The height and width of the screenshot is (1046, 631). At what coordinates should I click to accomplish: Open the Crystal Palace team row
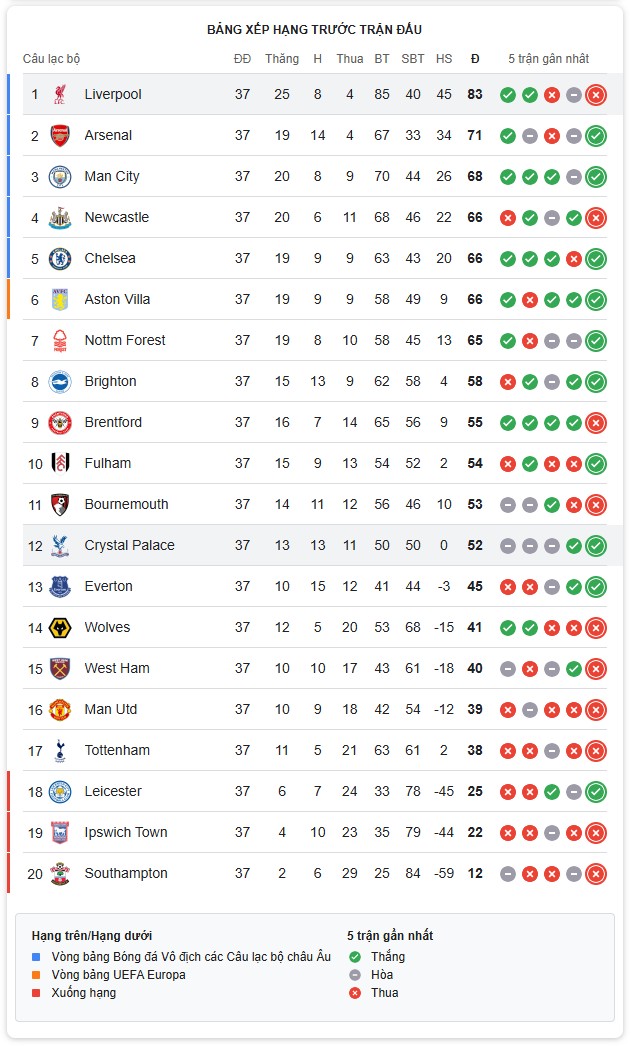pyautogui.click(x=315, y=546)
